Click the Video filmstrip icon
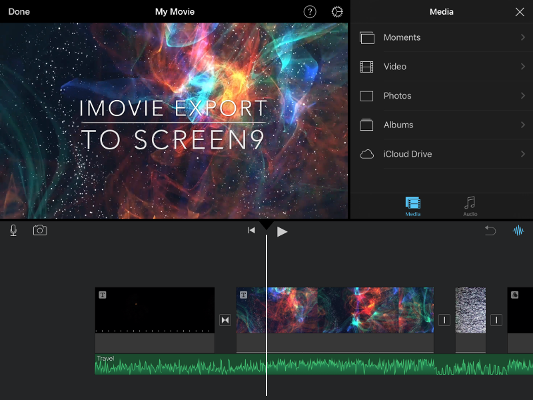 pyautogui.click(x=366, y=67)
